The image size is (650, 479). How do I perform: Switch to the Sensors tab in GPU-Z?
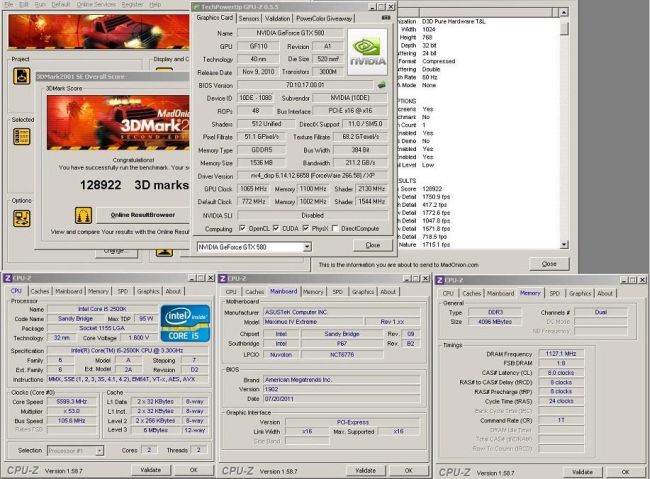[x=249, y=19]
